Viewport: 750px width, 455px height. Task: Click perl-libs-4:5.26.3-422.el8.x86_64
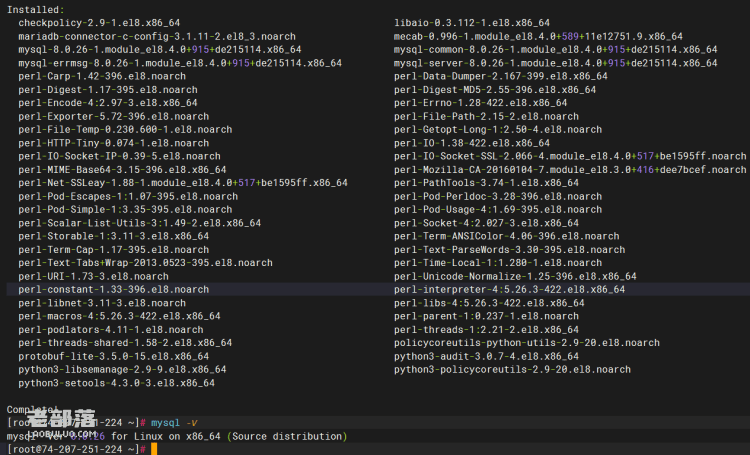(489, 303)
